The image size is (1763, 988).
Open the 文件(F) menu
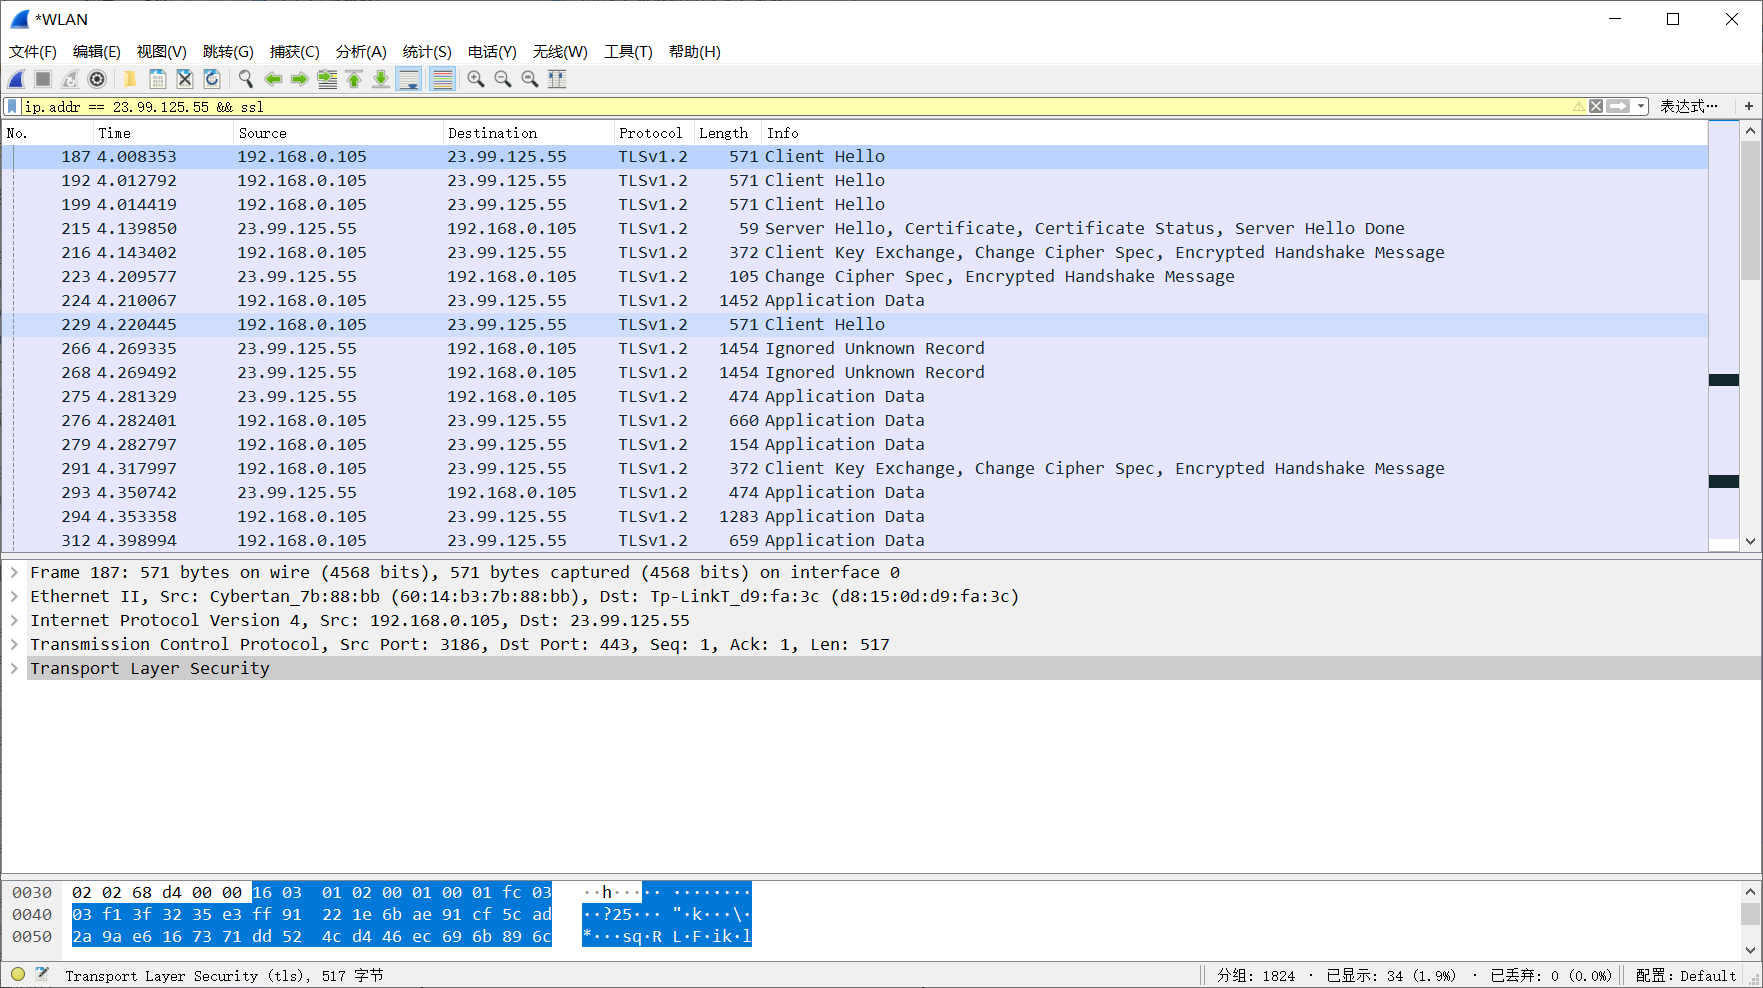coord(33,52)
